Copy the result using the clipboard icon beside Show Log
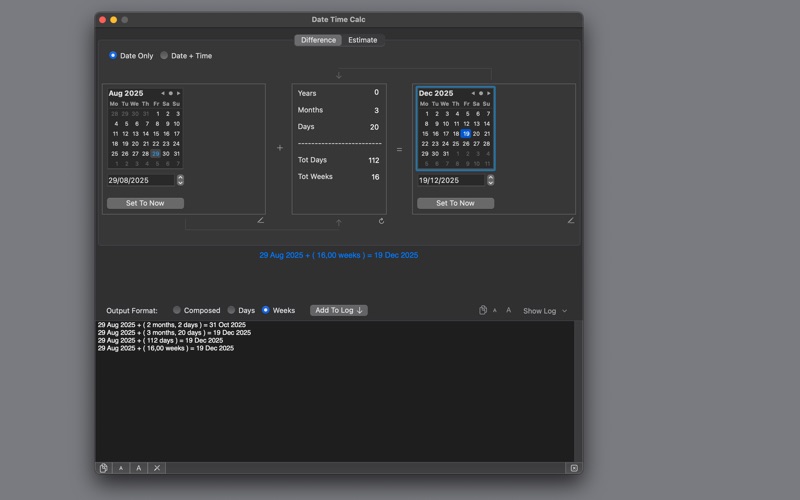 point(483,310)
